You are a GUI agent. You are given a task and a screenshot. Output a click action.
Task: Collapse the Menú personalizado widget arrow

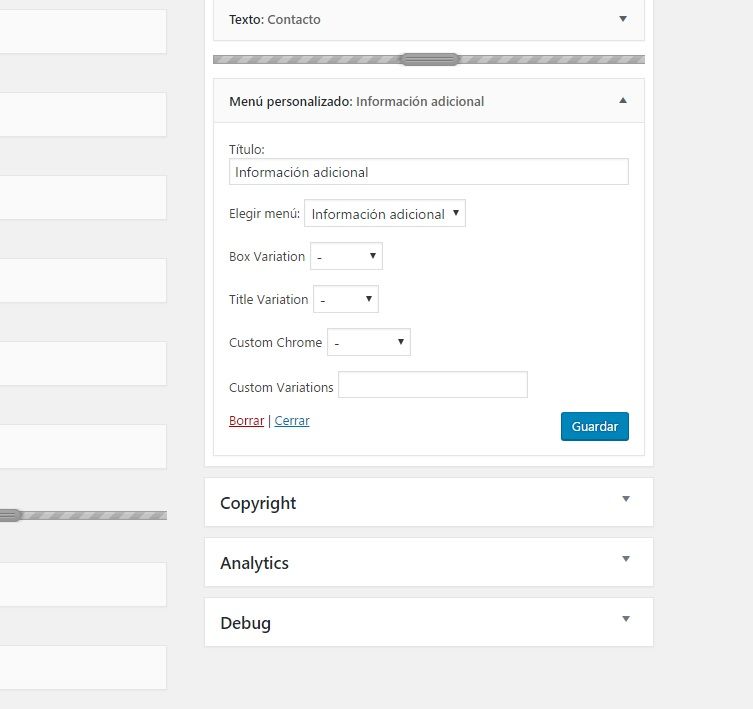pyautogui.click(x=623, y=100)
